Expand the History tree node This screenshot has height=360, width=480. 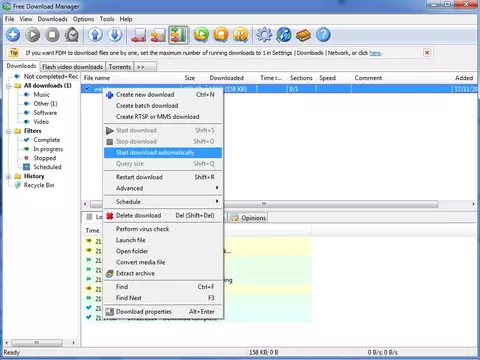tap(9, 177)
